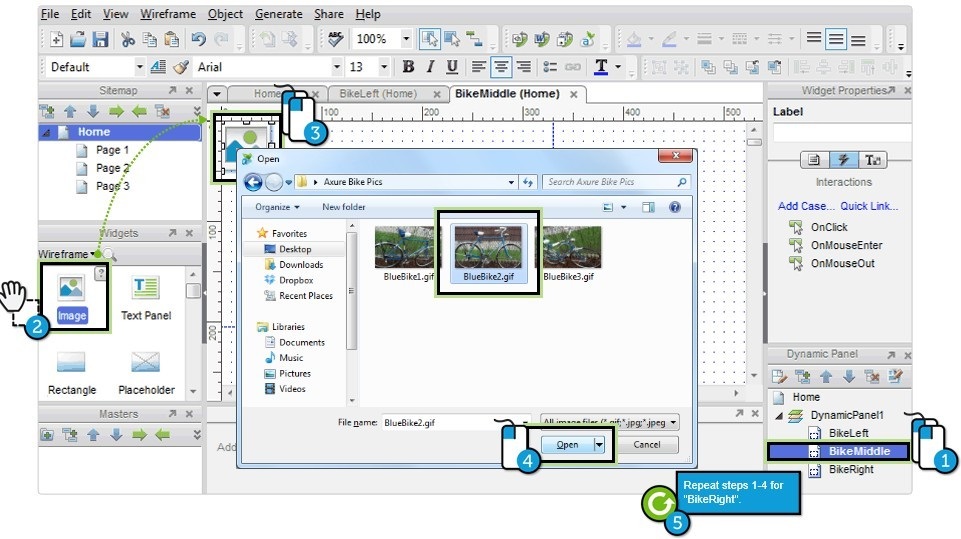Click the help icon in Open dialog
Screen dimensions: 961x539
tap(675, 207)
